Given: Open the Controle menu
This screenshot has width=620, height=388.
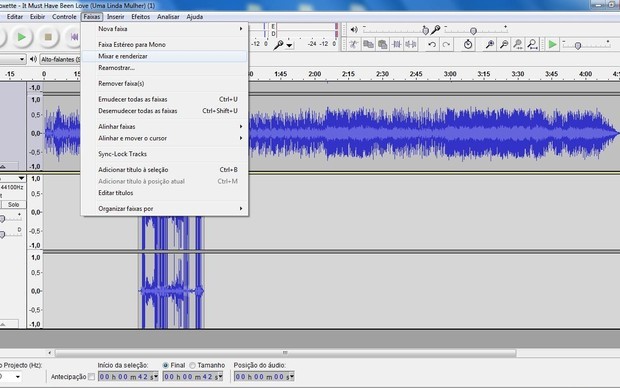Looking at the screenshot, I should click(64, 17).
